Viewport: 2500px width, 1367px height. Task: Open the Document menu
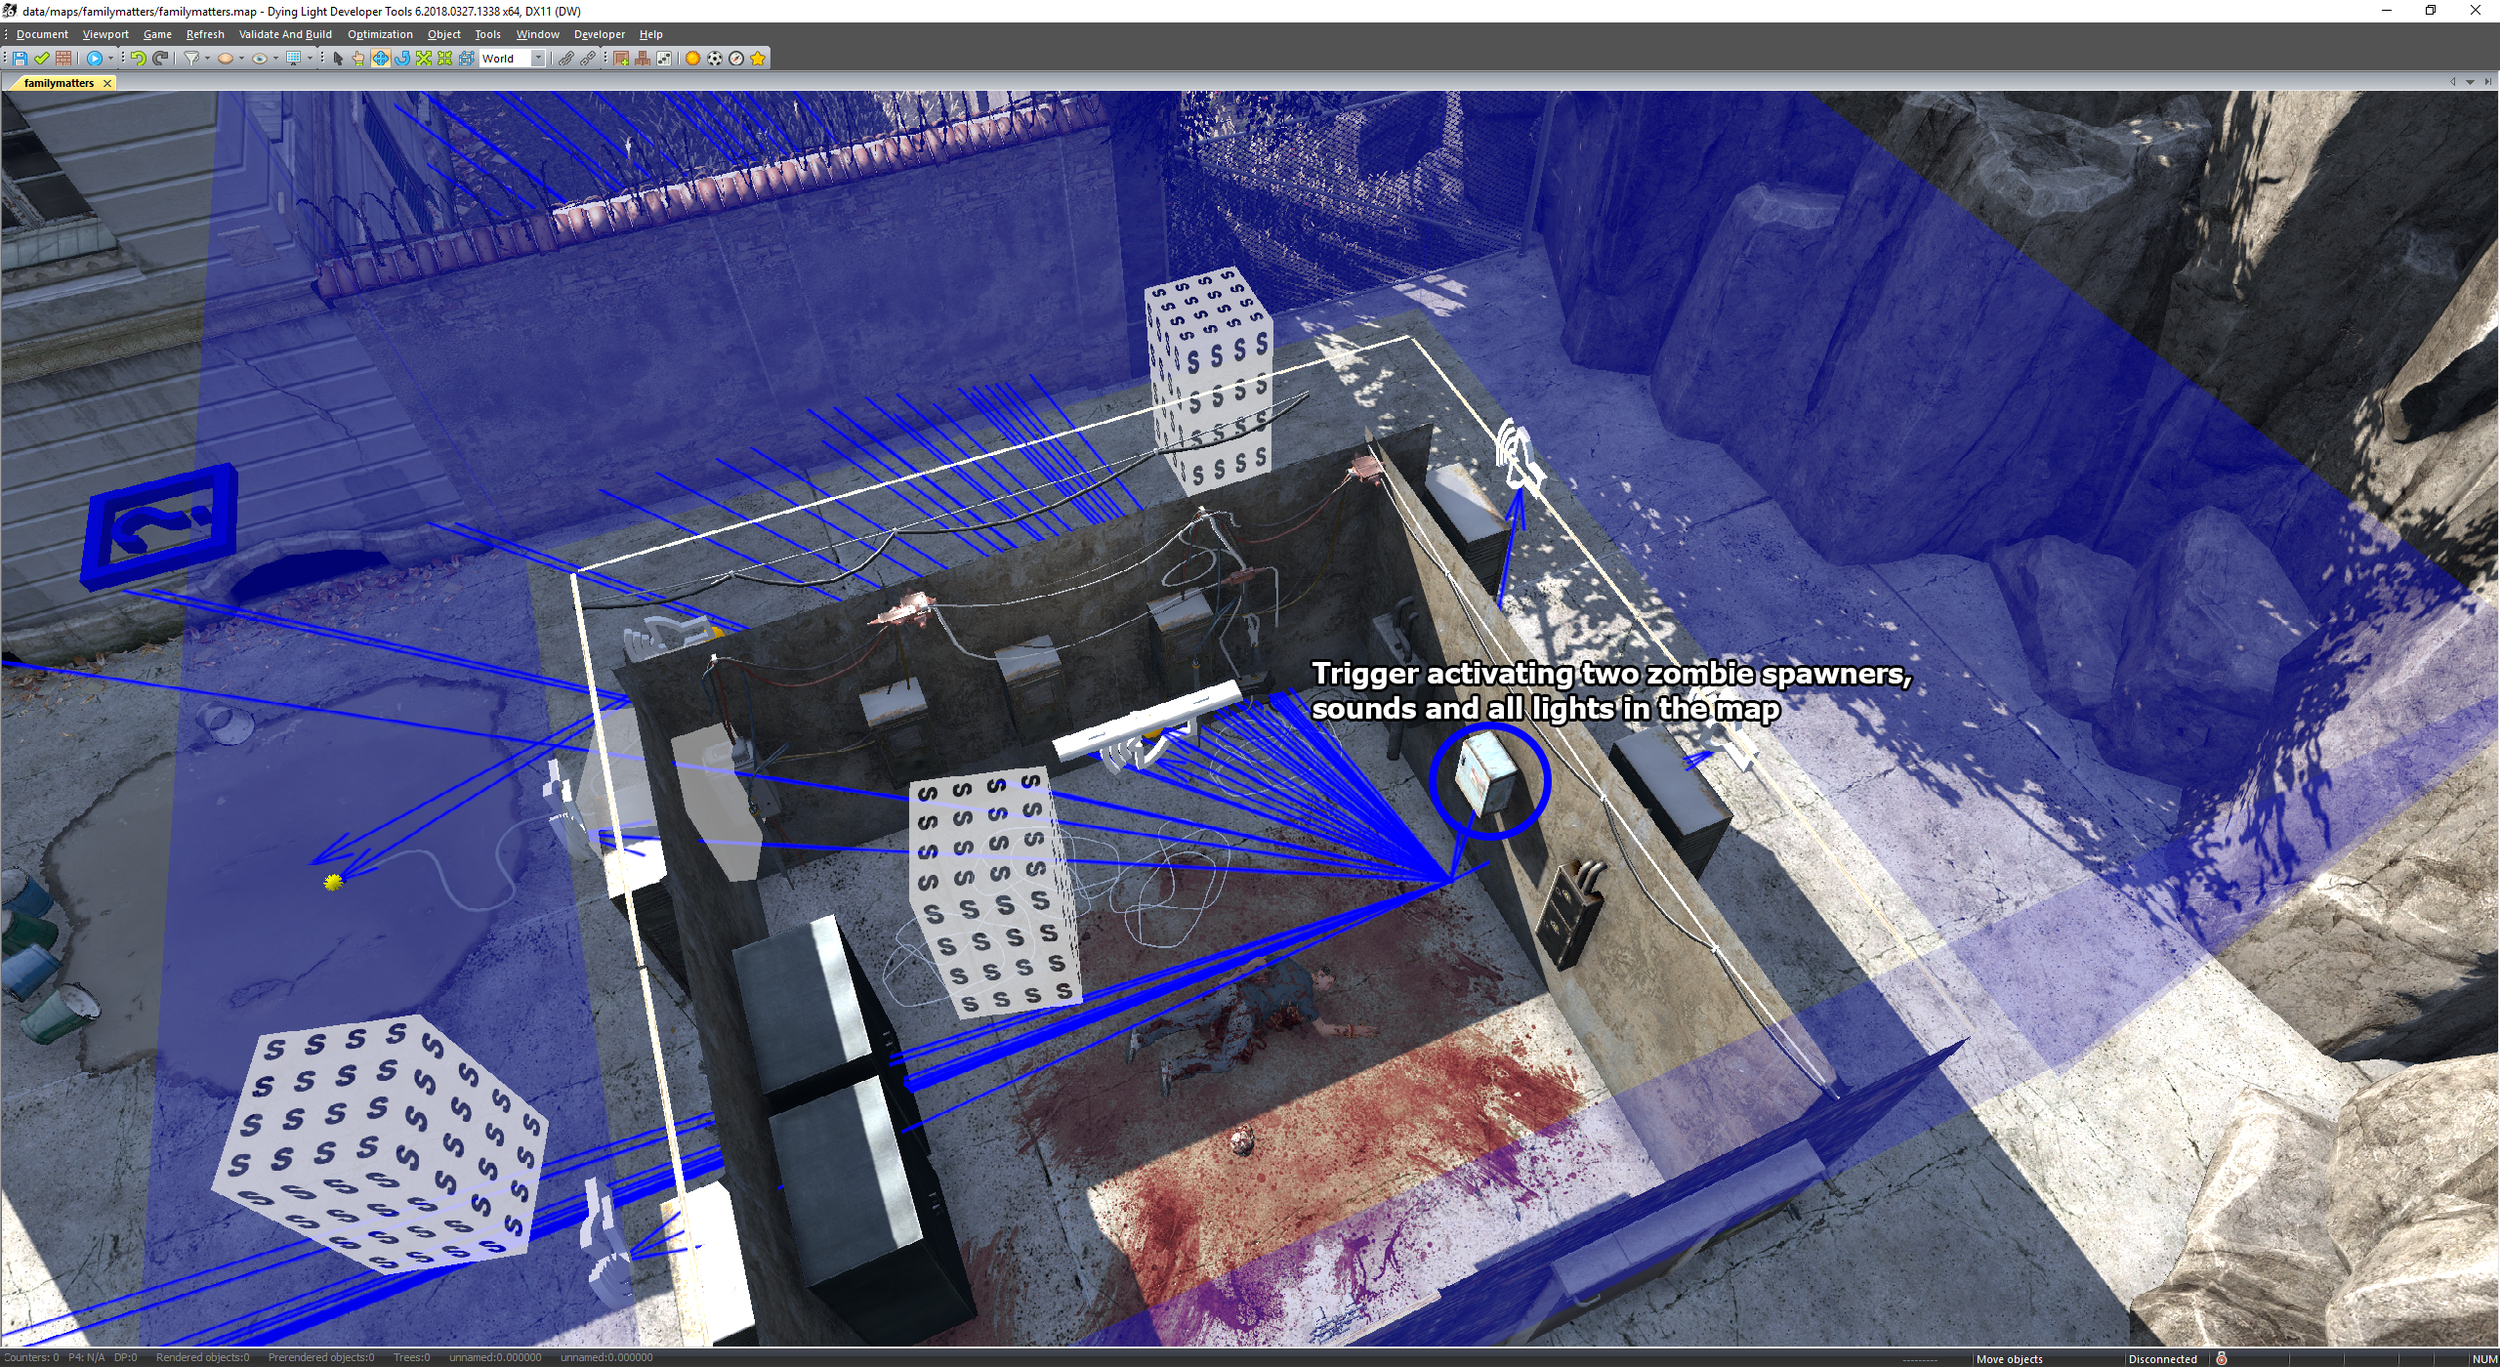[42, 34]
